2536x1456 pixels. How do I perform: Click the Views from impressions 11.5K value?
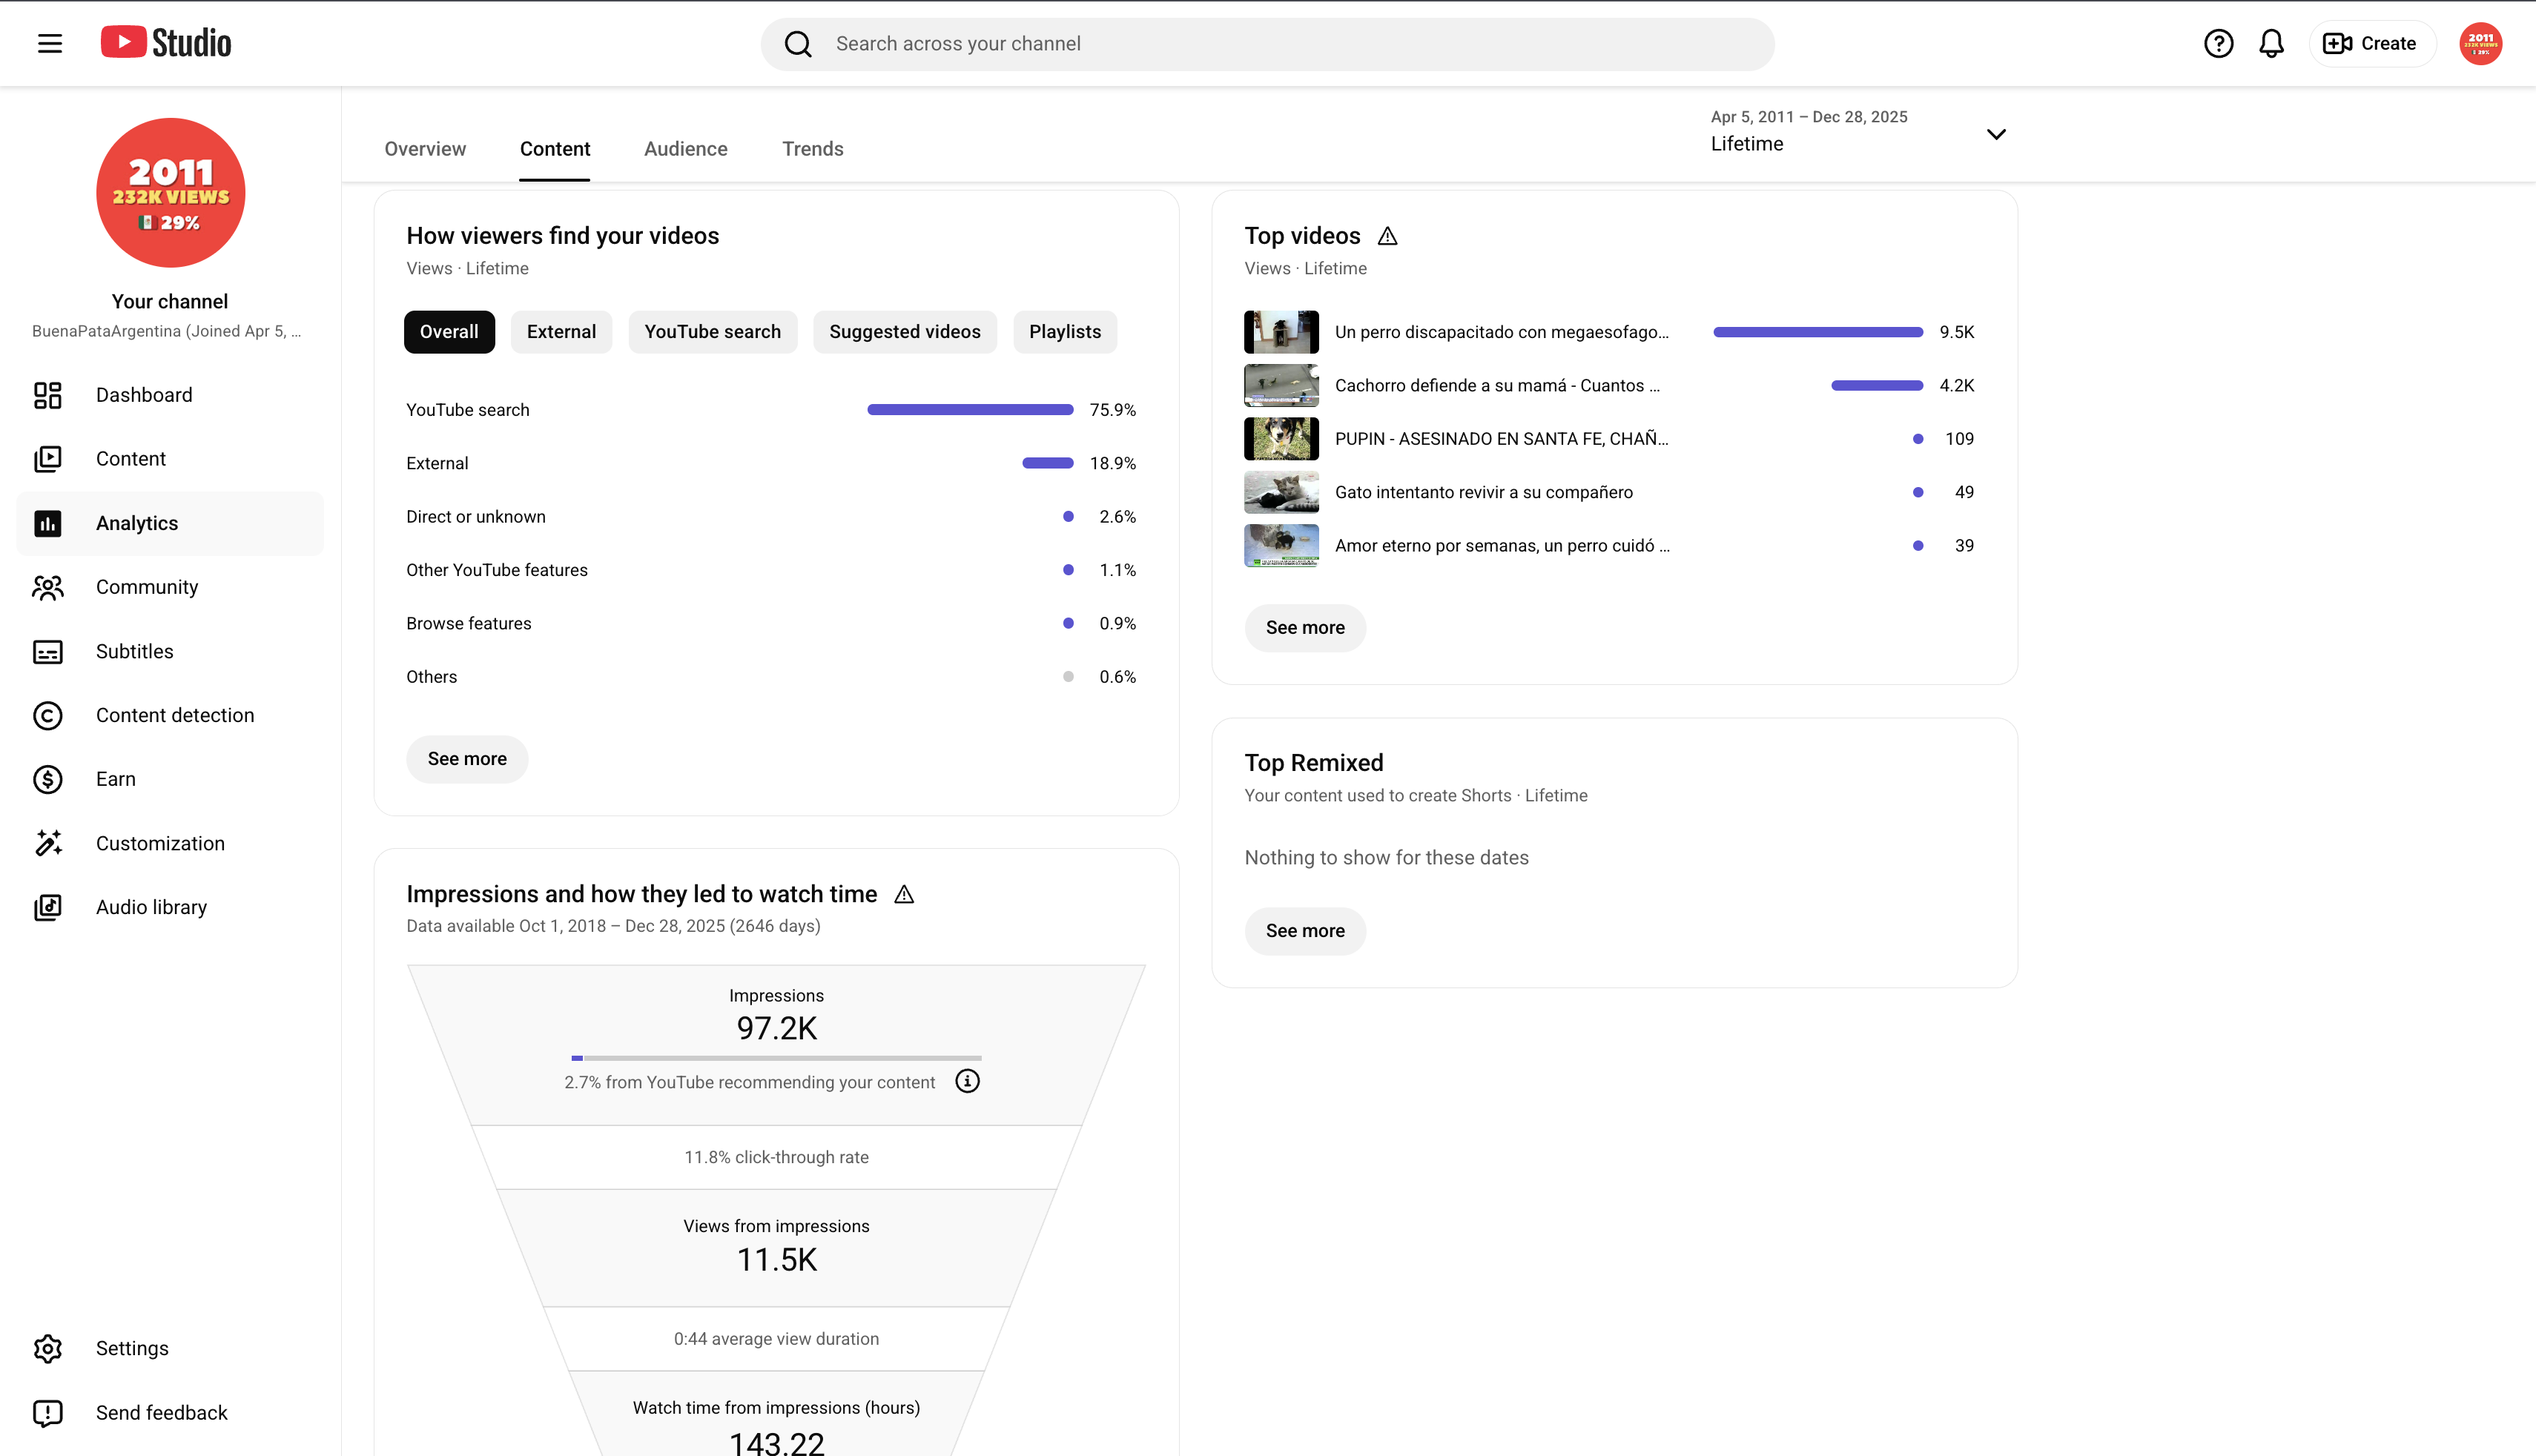(x=777, y=1260)
